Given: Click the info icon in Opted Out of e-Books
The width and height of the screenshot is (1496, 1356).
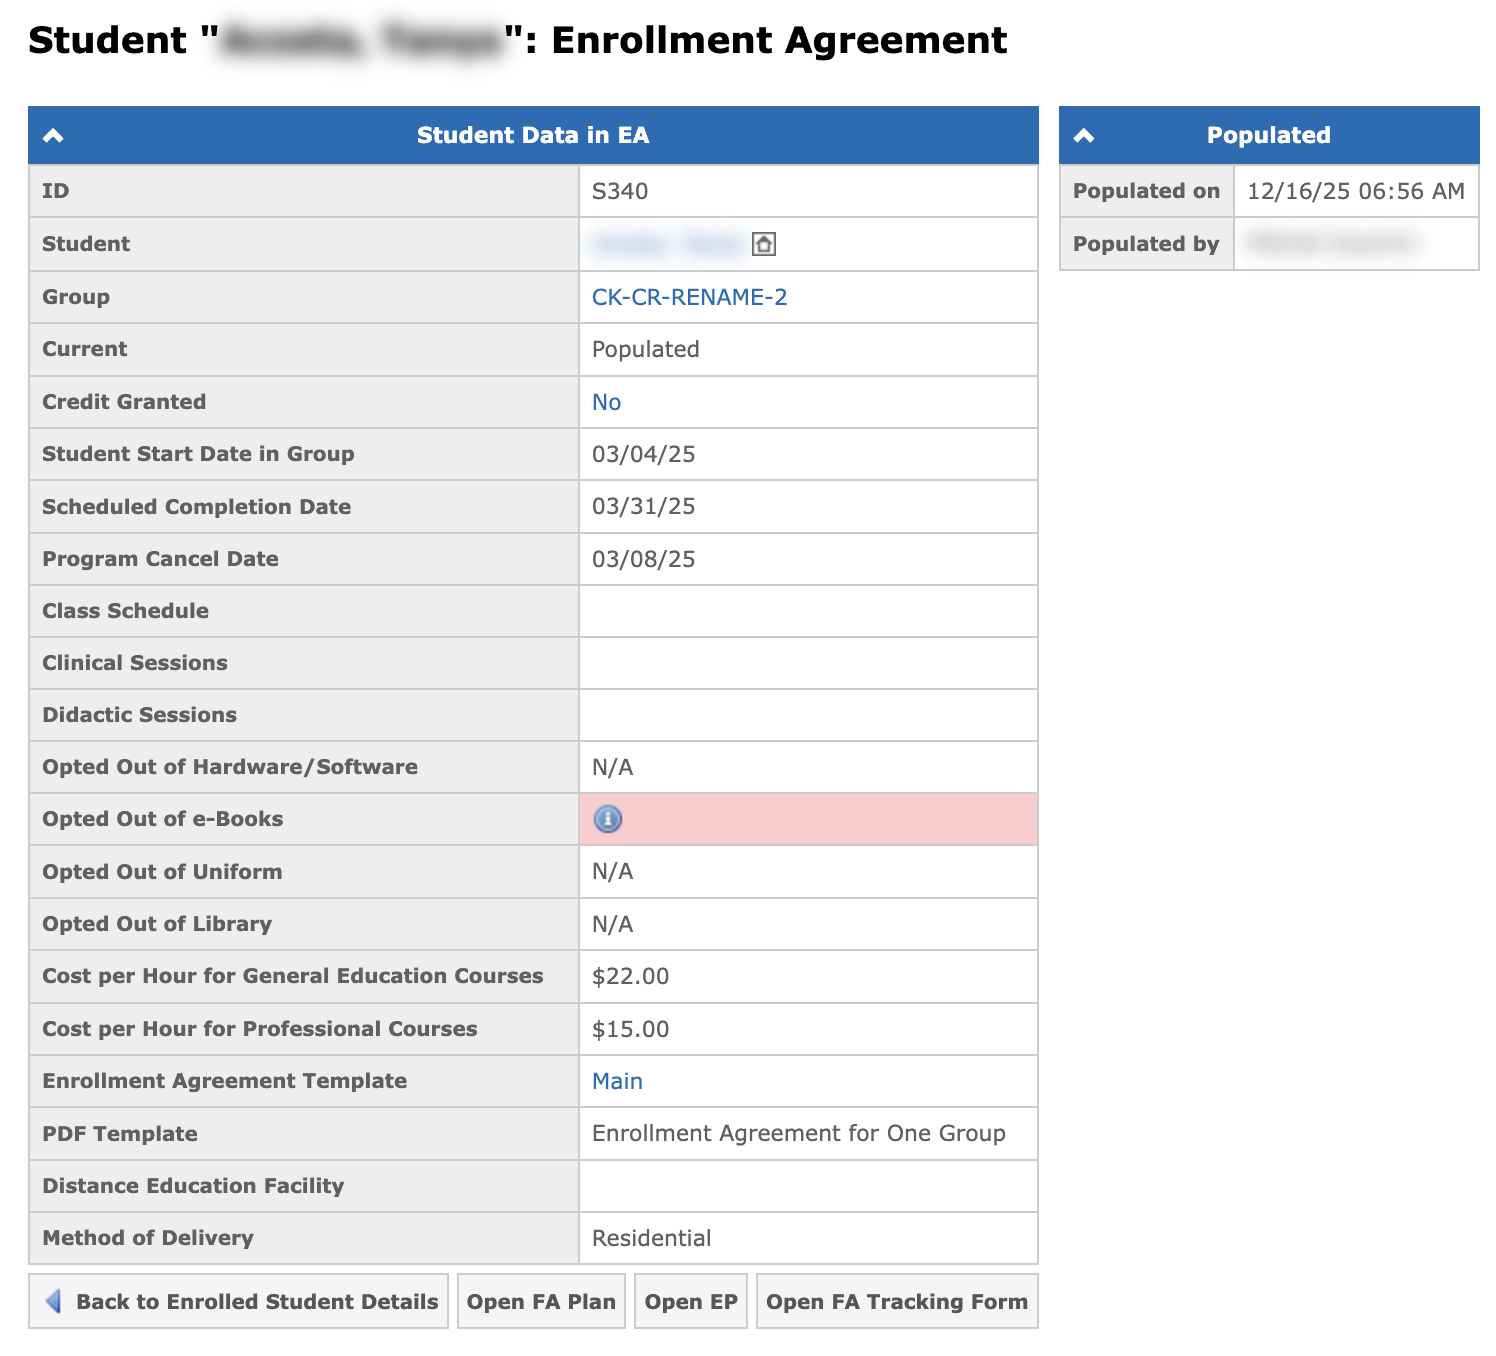Looking at the screenshot, I should point(608,819).
